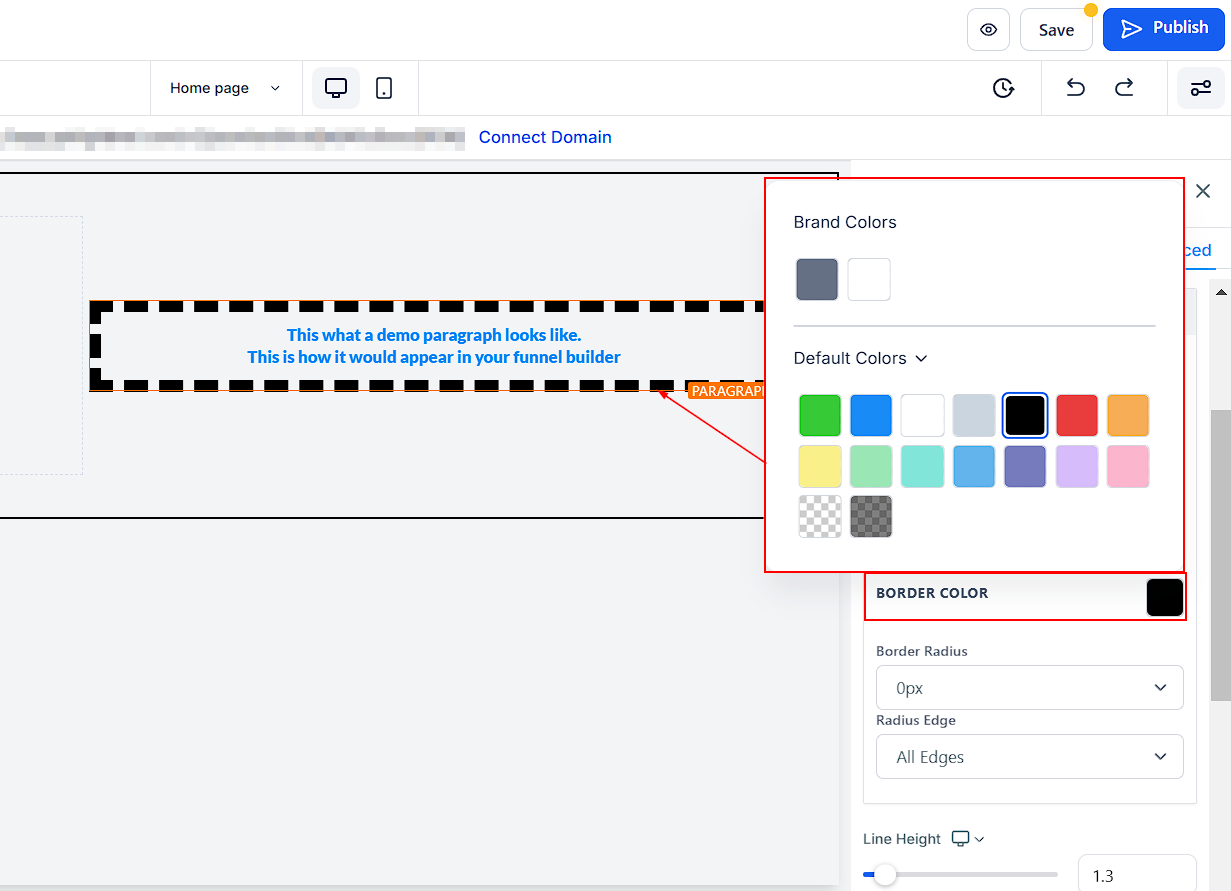Screen dimensions: 1231x891
Task: Switch to mobile view
Action: pos(384,88)
